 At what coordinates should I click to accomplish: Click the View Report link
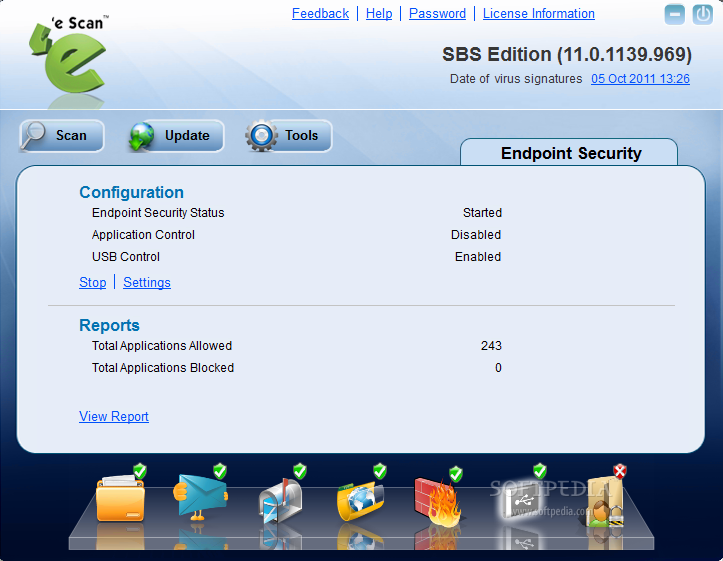(x=114, y=416)
